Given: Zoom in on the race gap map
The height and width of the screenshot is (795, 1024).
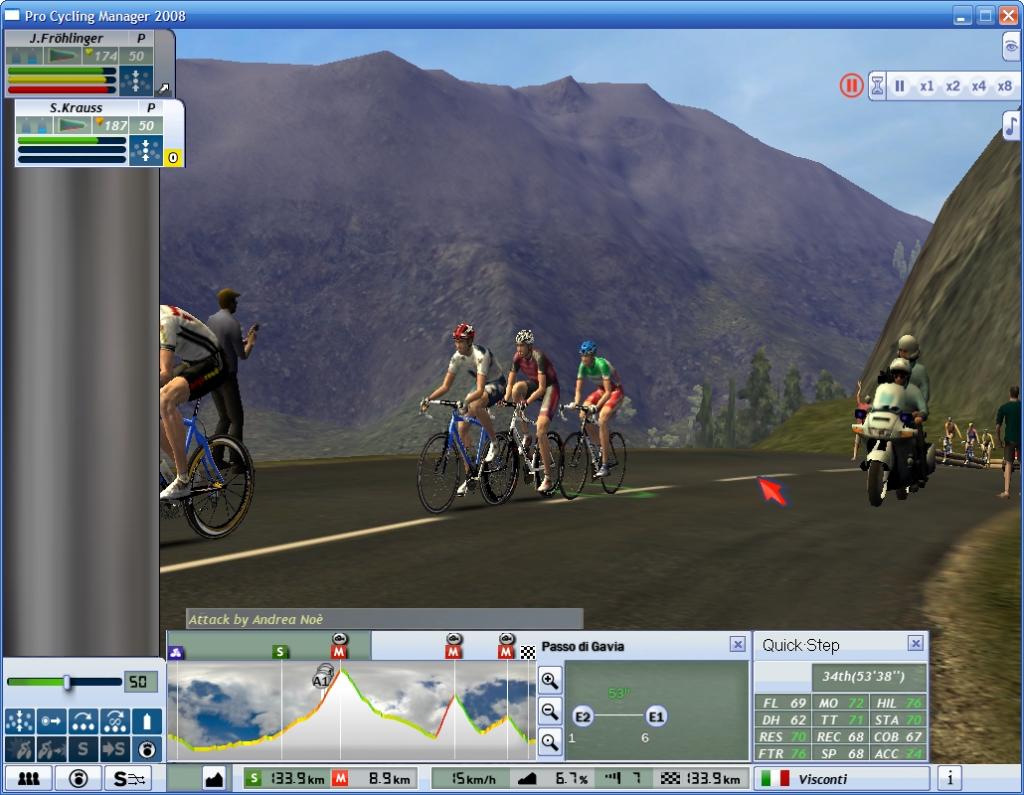Looking at the screenshot, I should click(550, 681).
